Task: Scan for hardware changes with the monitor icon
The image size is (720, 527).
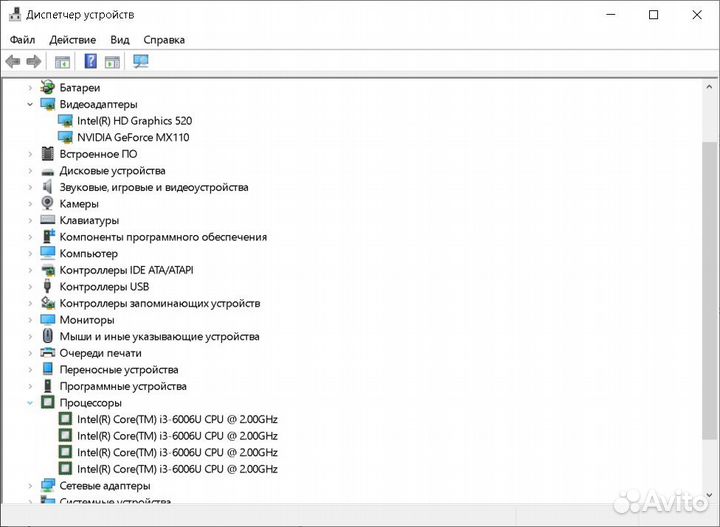Action: click(140, 62)
